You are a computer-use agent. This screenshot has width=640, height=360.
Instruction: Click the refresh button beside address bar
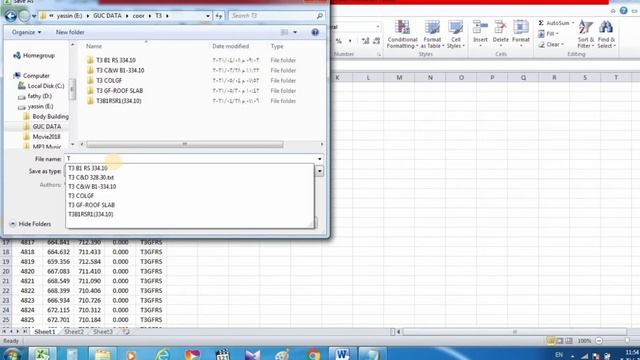coord(219,16)
